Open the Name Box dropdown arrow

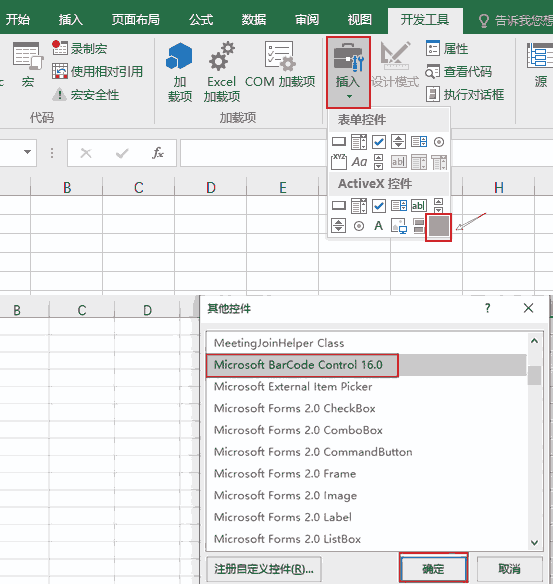coord(27,152)
